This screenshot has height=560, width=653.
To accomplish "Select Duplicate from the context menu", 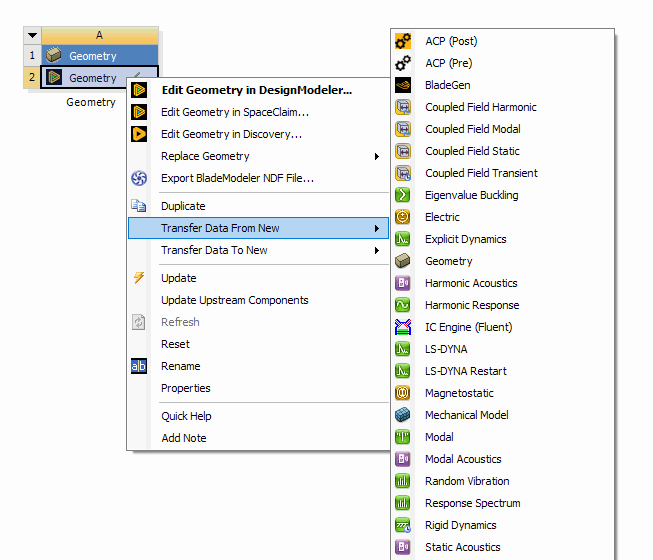I will coord(183,206).
